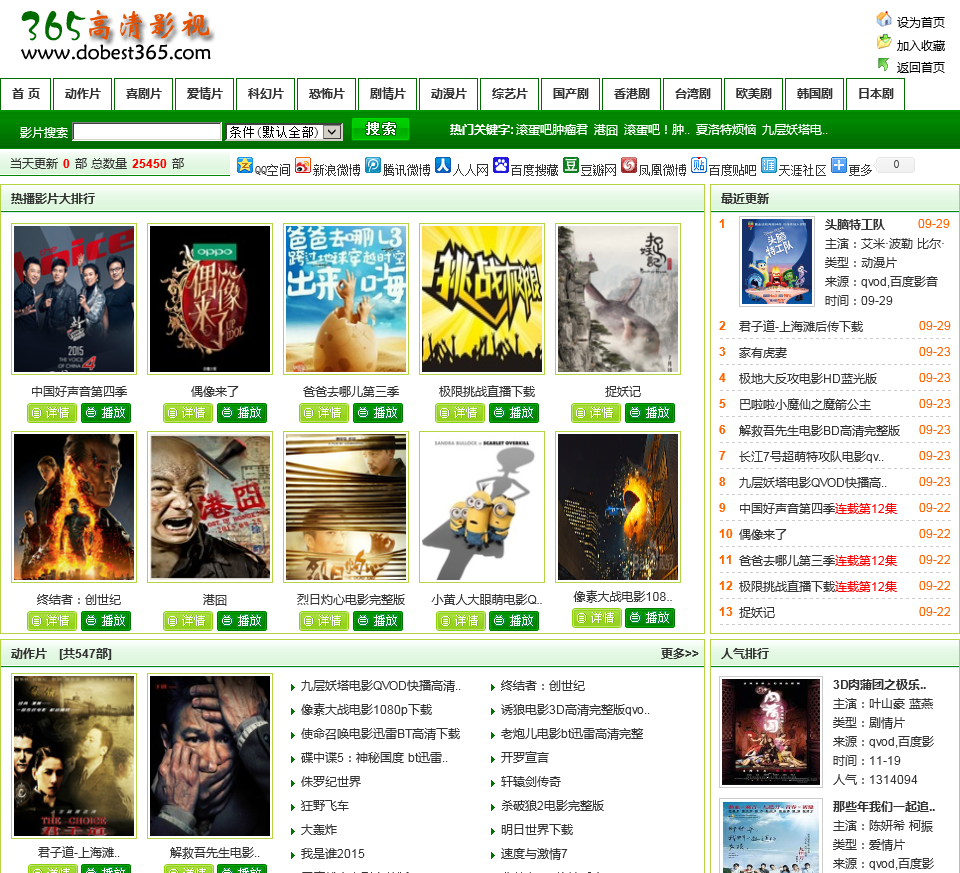Click 详情 under 爸爸去哪儿第三季
This screenshot has height=873, width=960.
(323, 413)
